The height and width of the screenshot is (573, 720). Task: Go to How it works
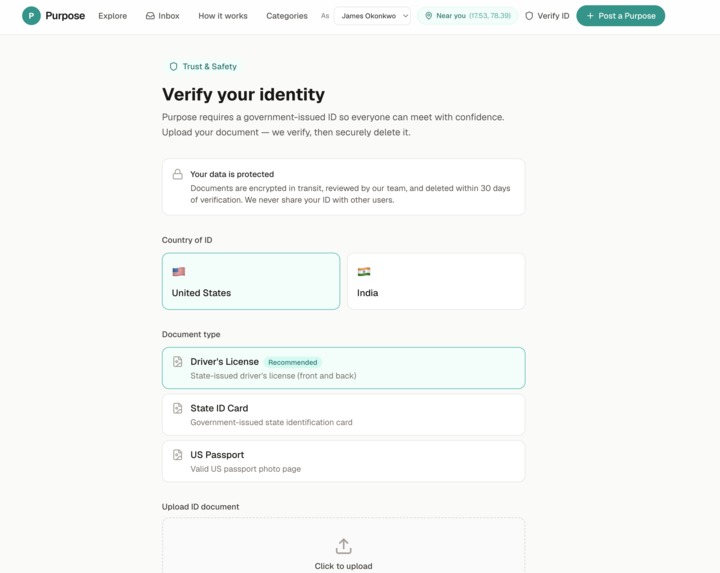point(223,16)
